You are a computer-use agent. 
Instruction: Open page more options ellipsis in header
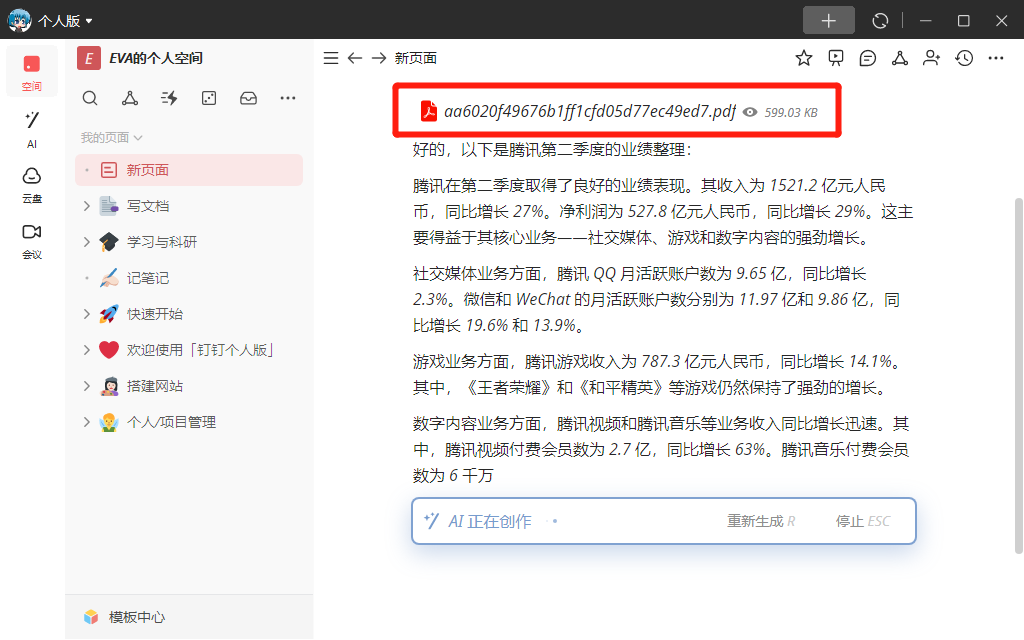(x=996, y=58)
